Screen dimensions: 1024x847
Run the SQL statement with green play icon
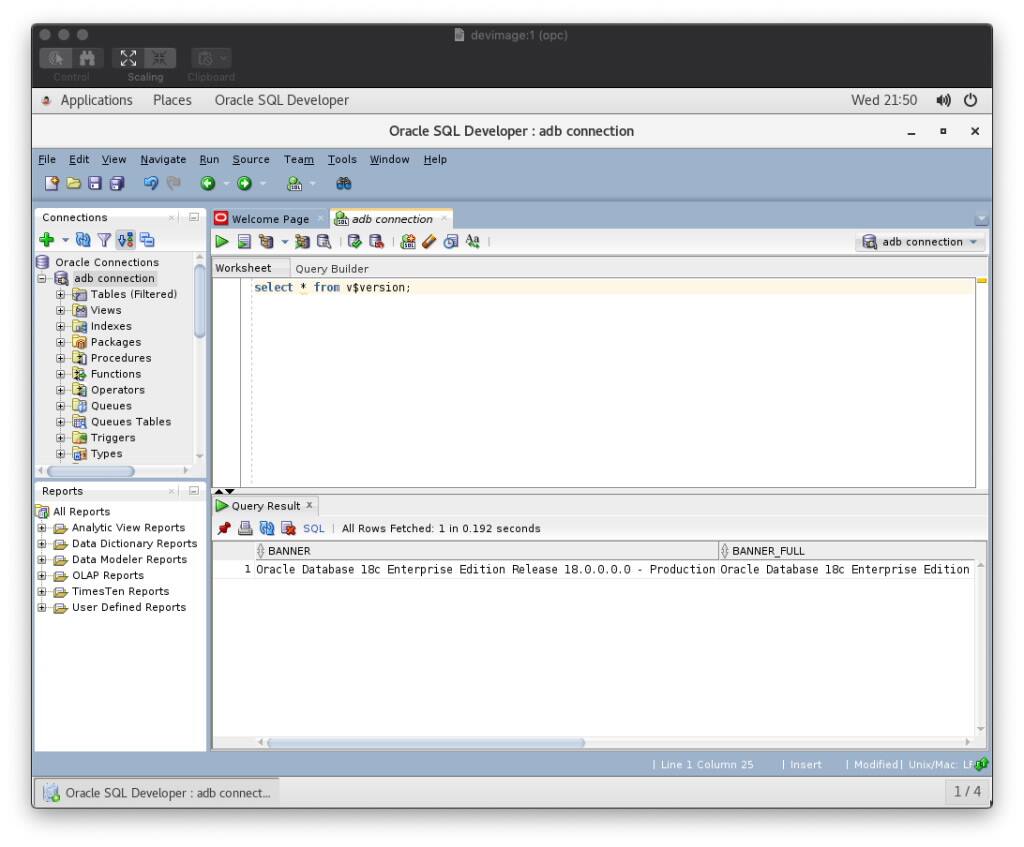(222, 242)
